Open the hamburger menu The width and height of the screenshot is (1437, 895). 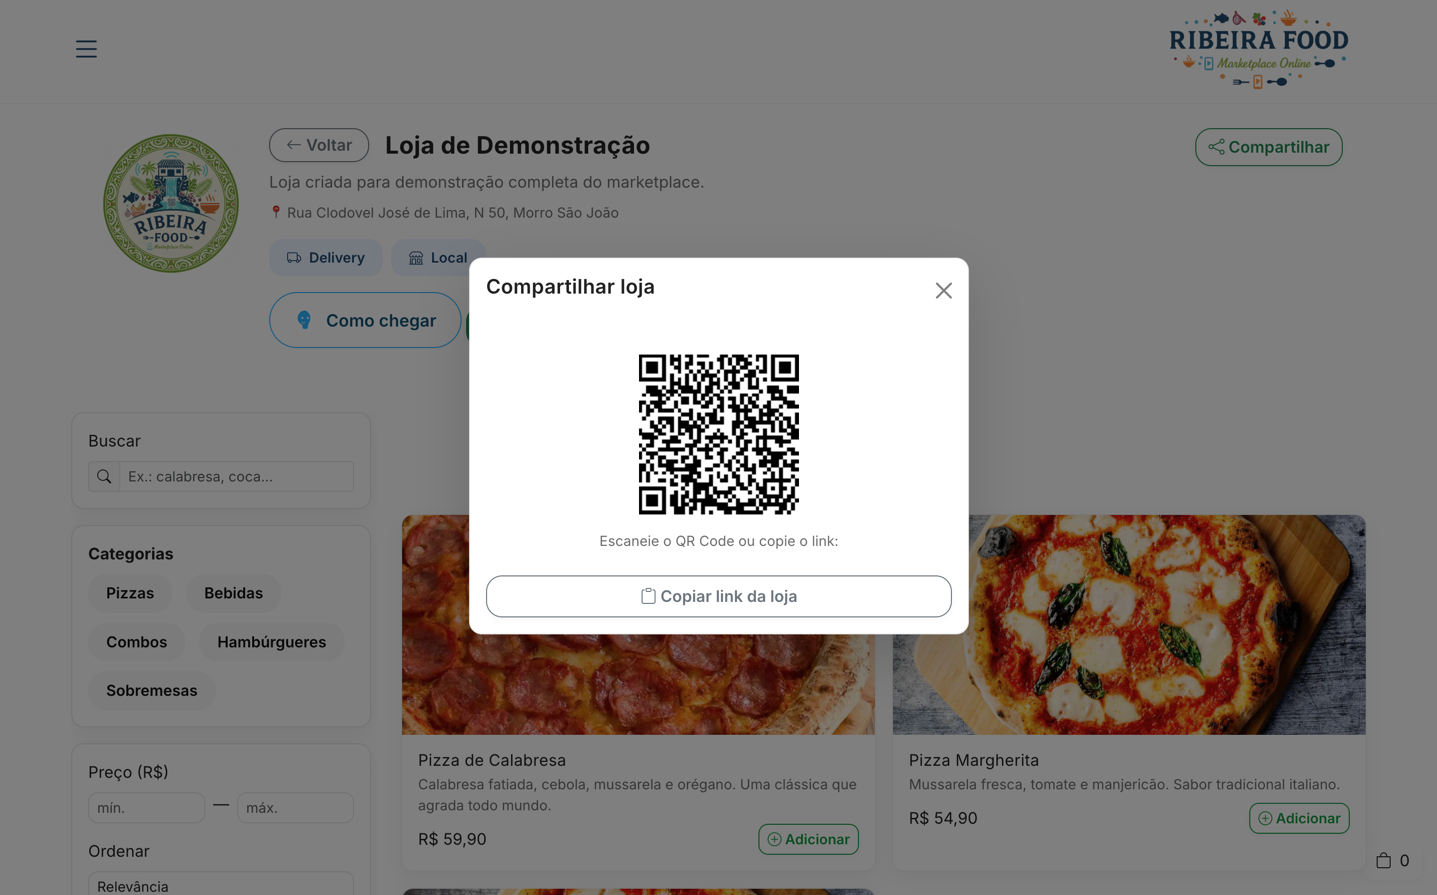point(86,49)
